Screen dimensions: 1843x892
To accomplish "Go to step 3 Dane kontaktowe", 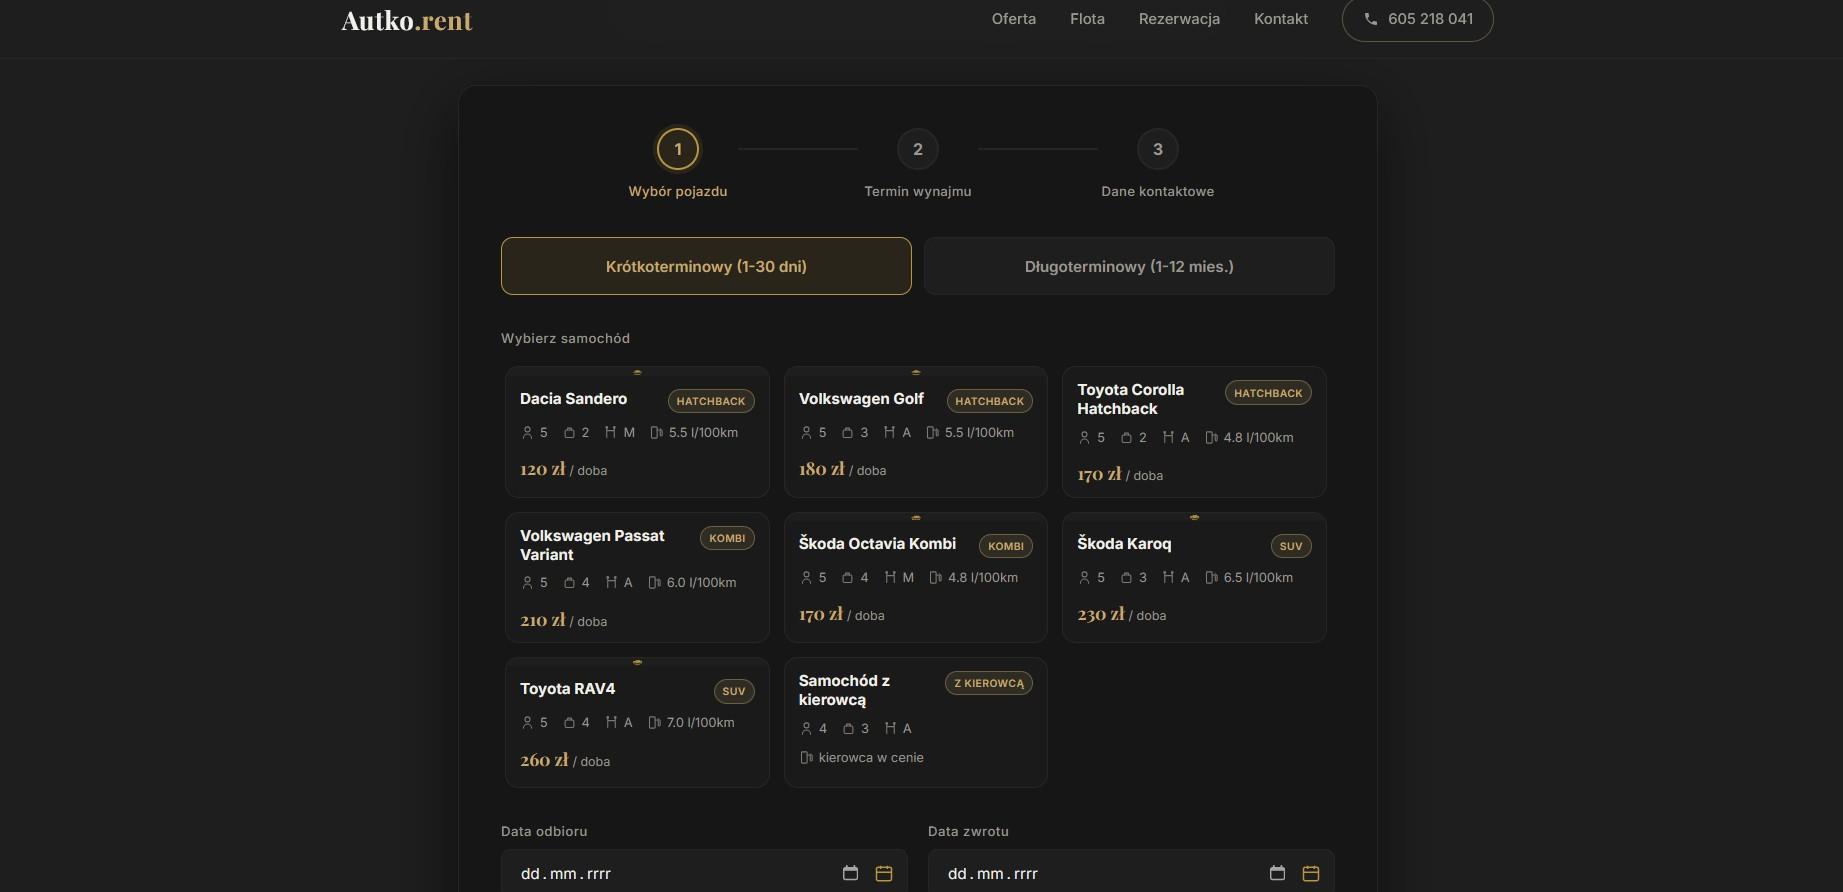I will coord(1158,149).
